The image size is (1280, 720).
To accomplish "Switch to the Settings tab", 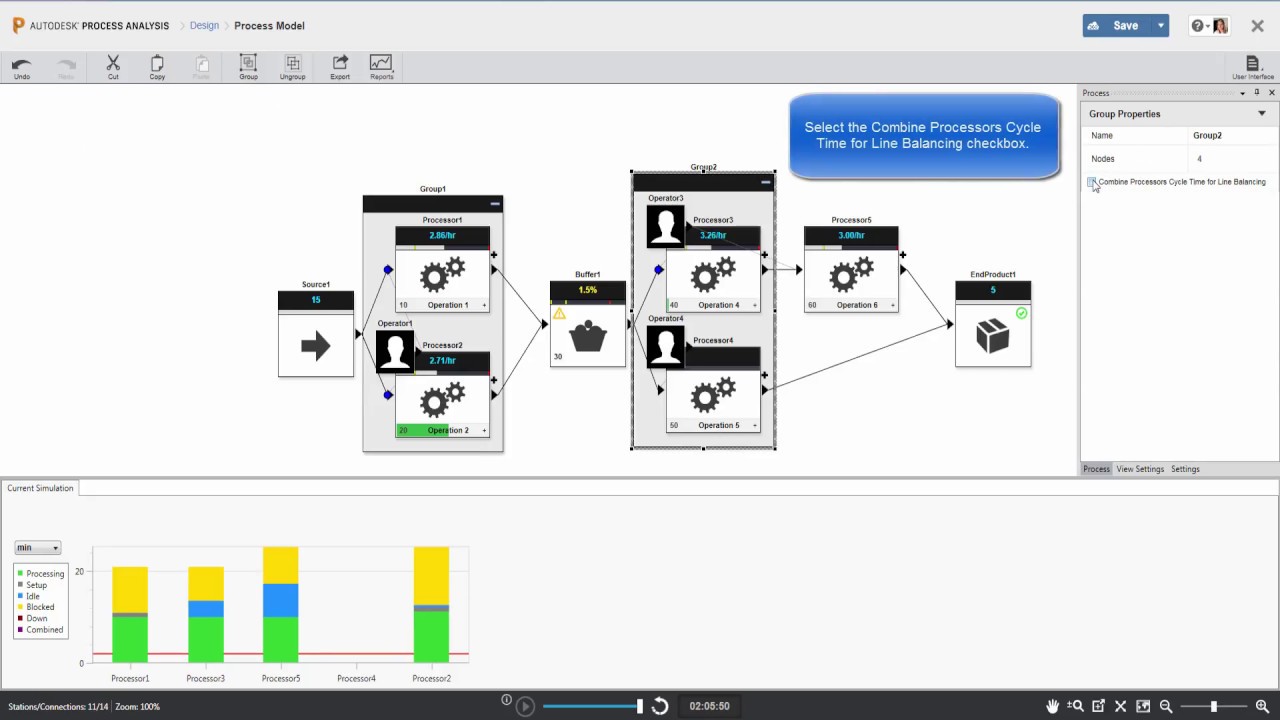I will click(1185, 469).
